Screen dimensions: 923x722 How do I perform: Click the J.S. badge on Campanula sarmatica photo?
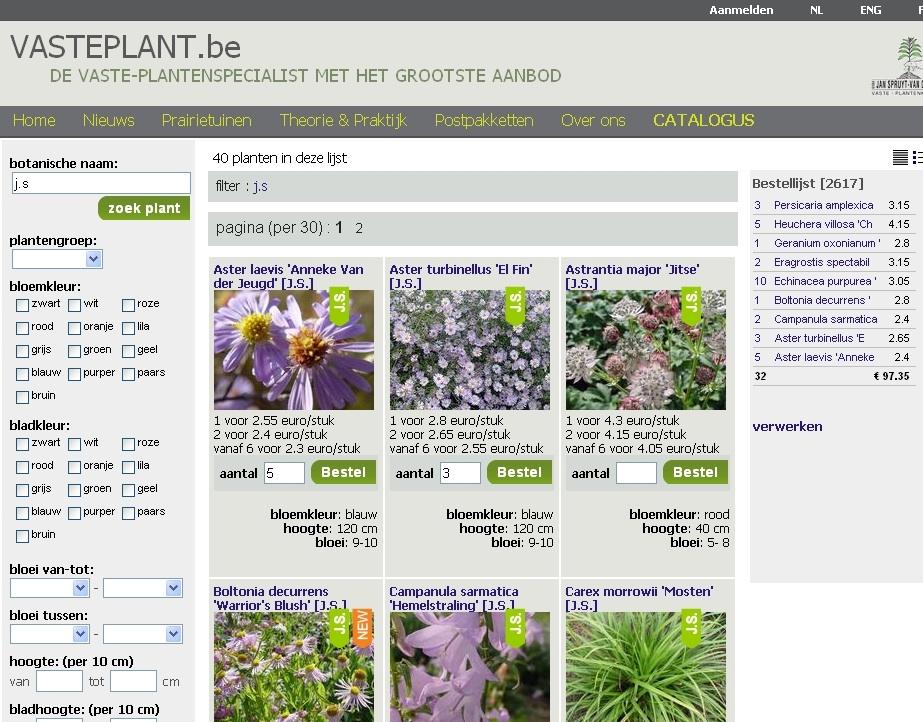[515, 627]
